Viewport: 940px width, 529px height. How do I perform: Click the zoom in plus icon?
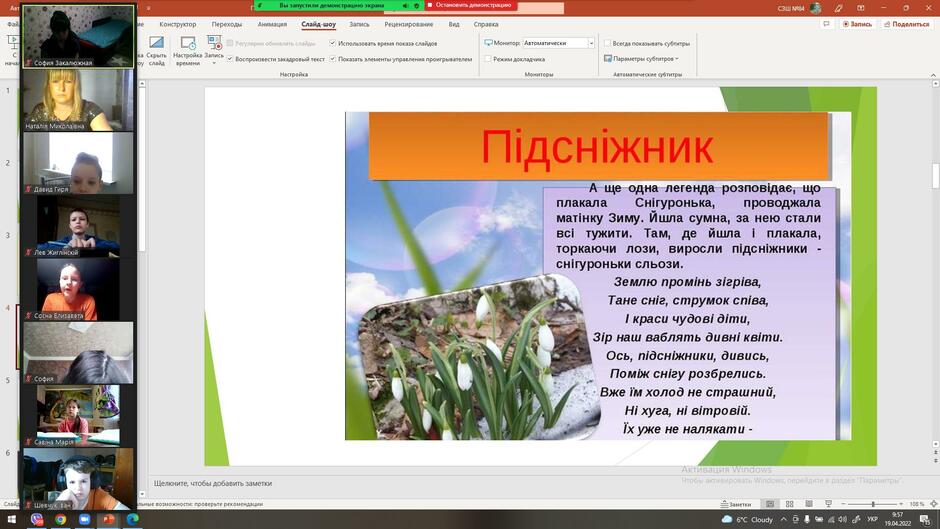tap(901, 504)
